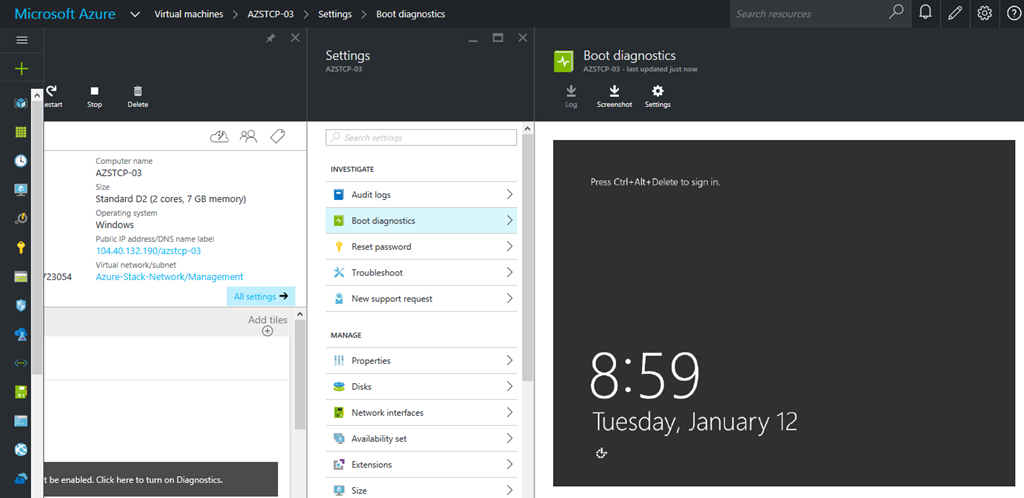The width and height of the screenshot is (1024, 498).
Task: Click the Log download icon
Action: pyautogui.click(x=571, y=91)
